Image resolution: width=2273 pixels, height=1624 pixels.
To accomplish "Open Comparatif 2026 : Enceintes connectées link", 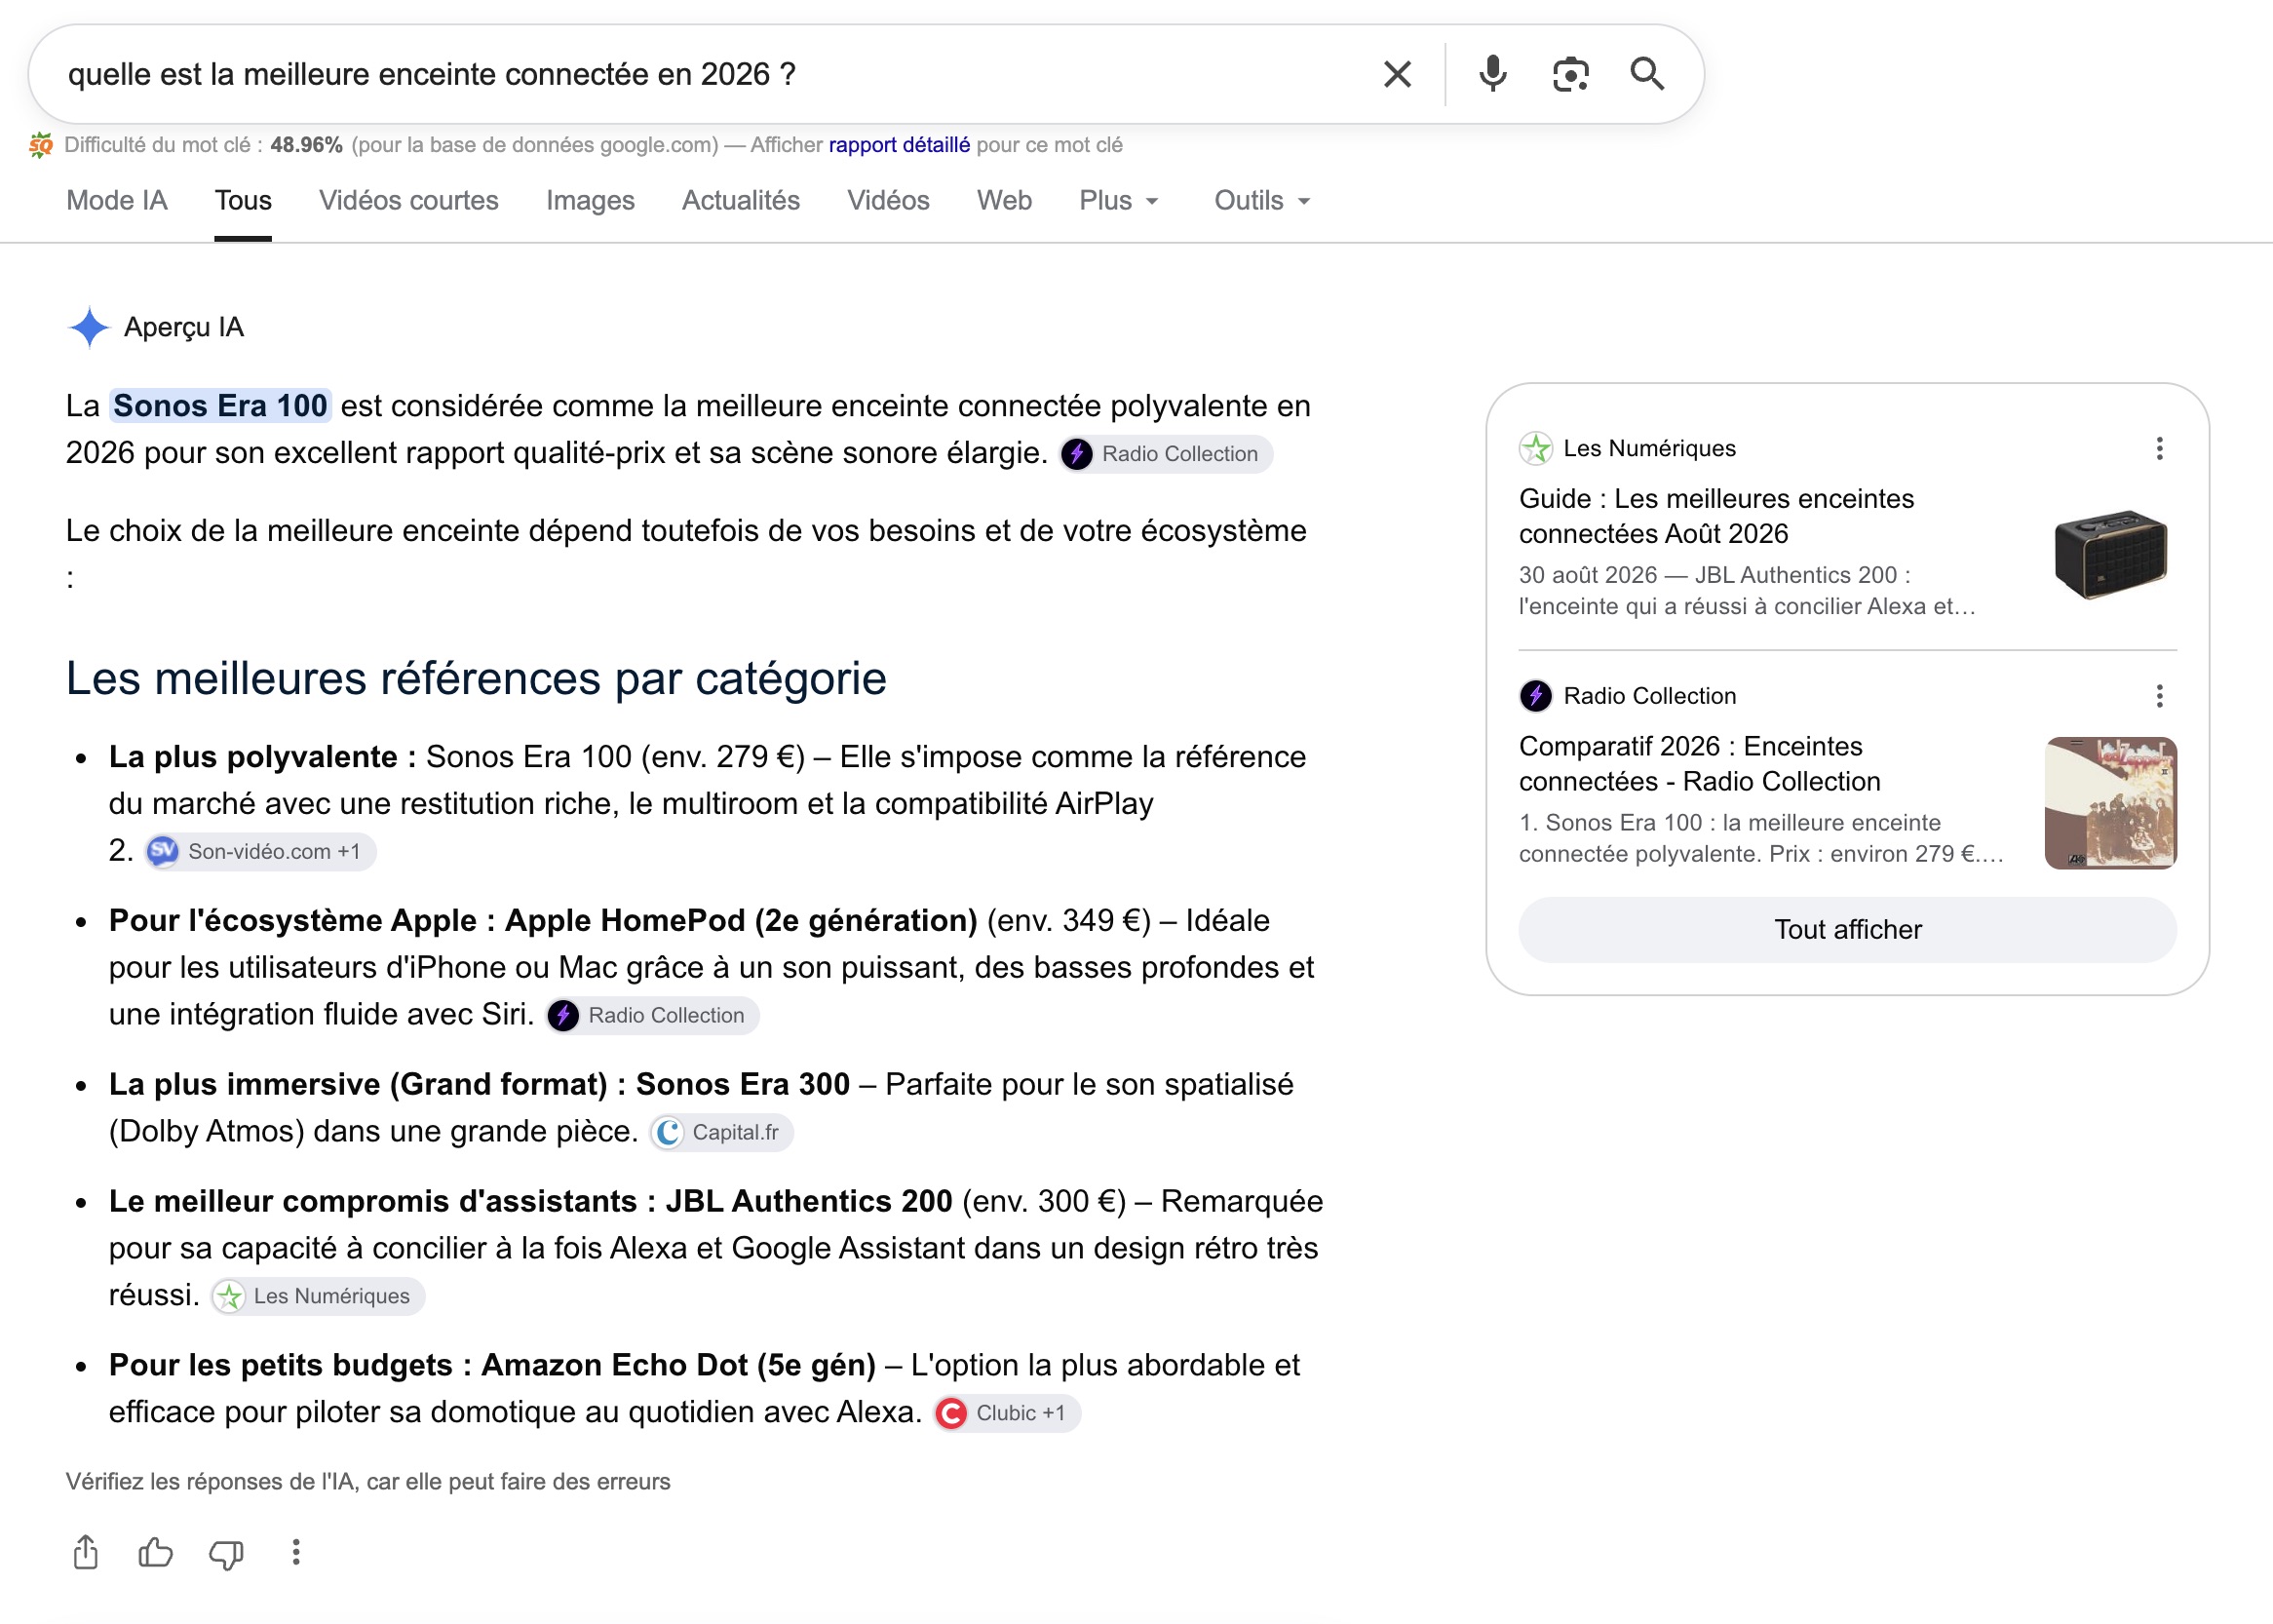I will [x=1700, y=764].
